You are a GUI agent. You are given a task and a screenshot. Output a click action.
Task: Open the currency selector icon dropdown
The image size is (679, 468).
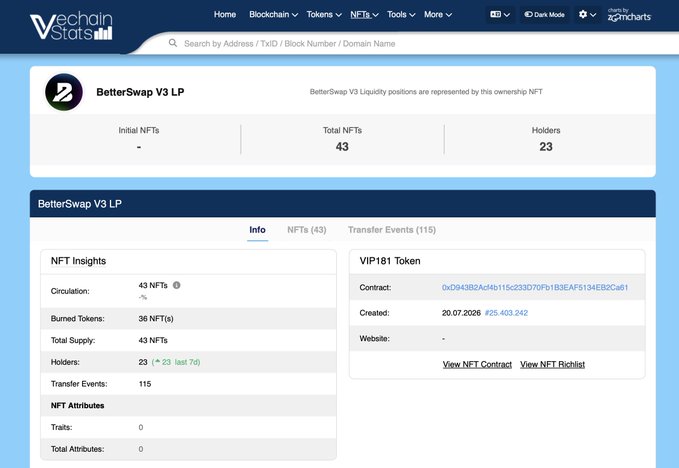click(500, 14)
